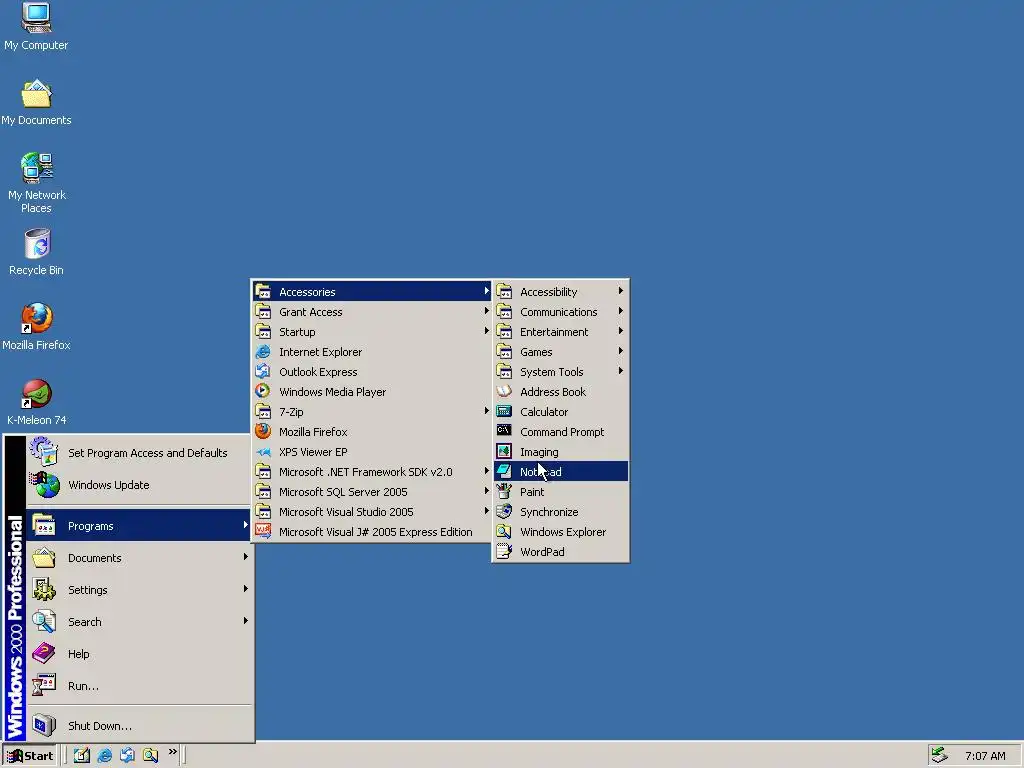
Task: Click the magnifier quick launch icon
Action: [x=150, y=755]
